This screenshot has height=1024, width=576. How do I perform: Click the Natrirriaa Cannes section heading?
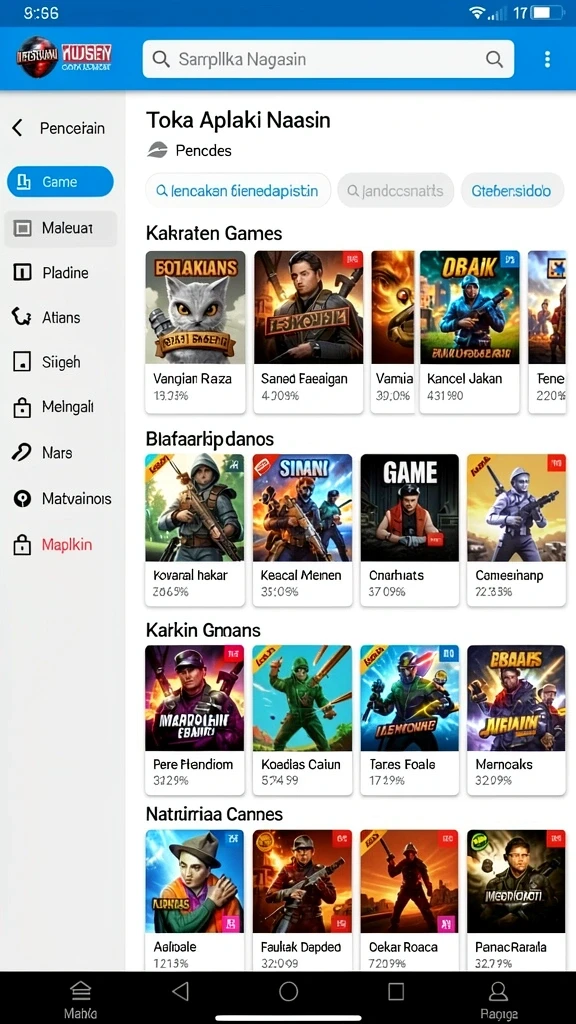point(214,814)
